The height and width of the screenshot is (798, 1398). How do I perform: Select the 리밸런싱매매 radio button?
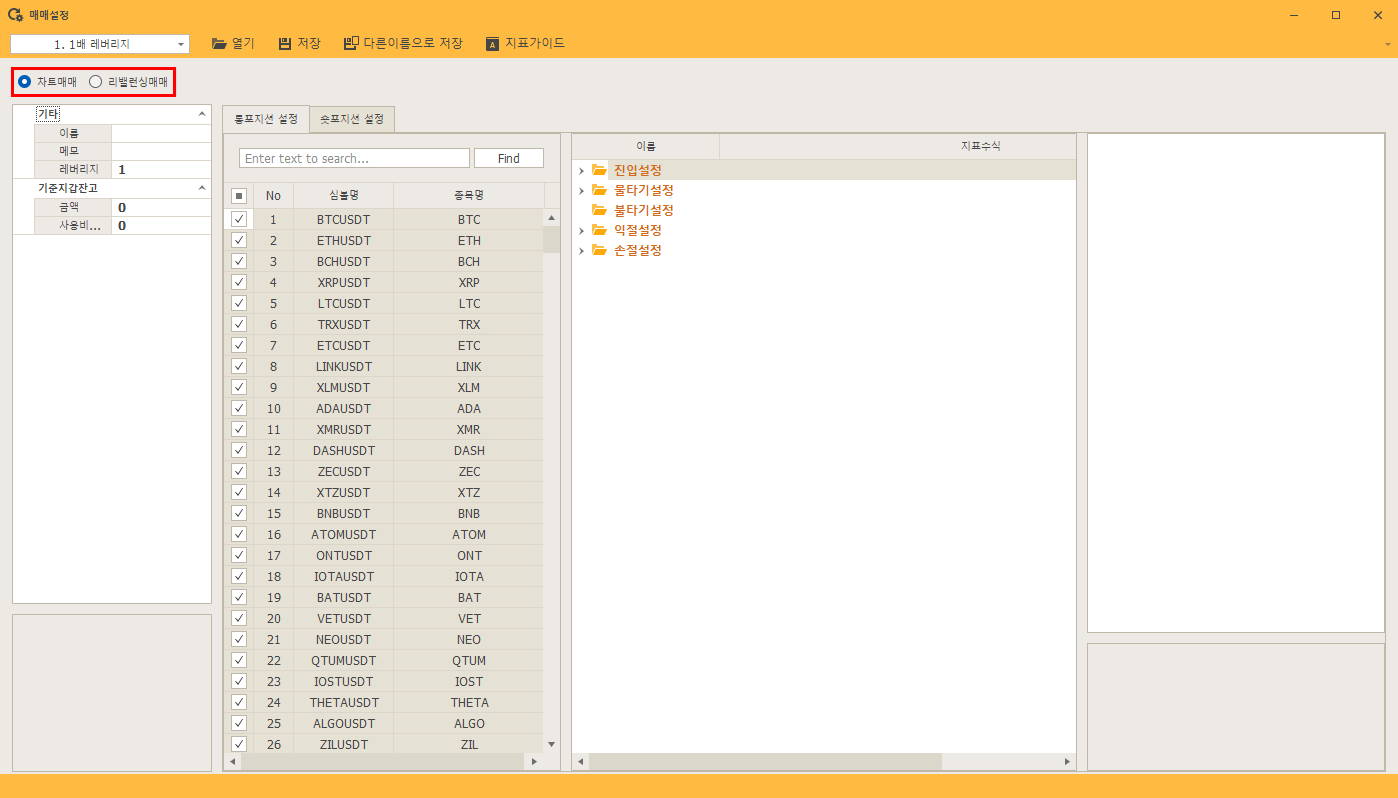[96, 82]
